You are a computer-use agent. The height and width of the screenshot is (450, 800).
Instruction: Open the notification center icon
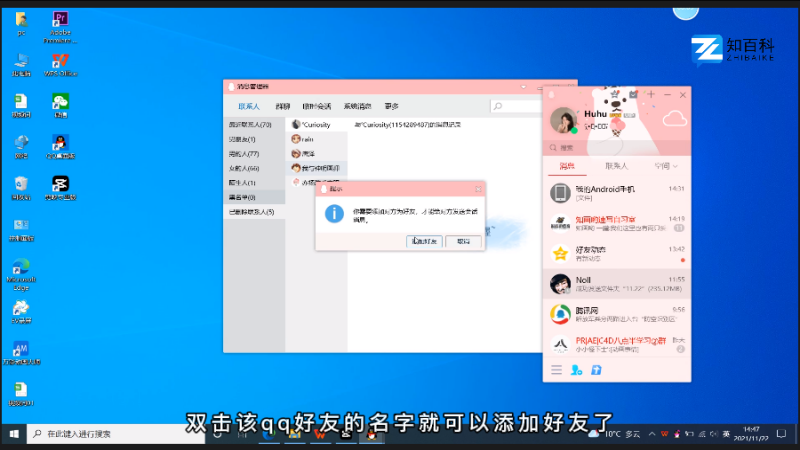pyautogui.click(x=781, y=434)
